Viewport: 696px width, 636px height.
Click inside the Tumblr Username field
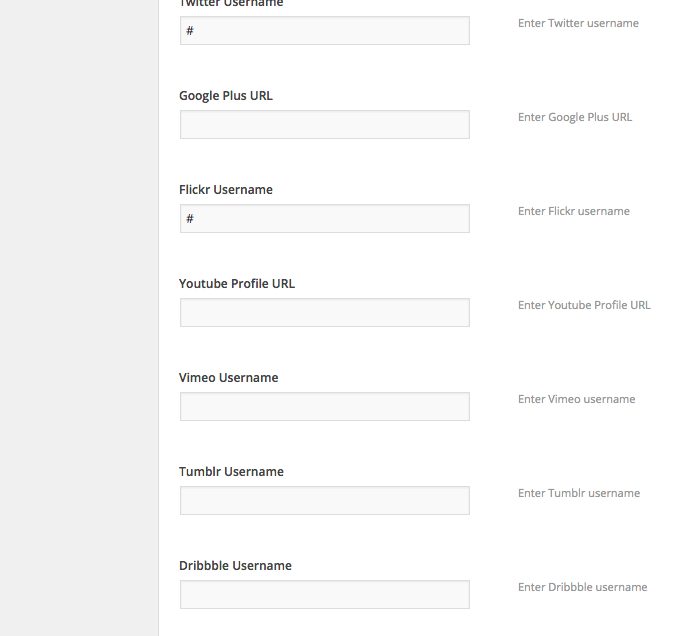(324, 501)
